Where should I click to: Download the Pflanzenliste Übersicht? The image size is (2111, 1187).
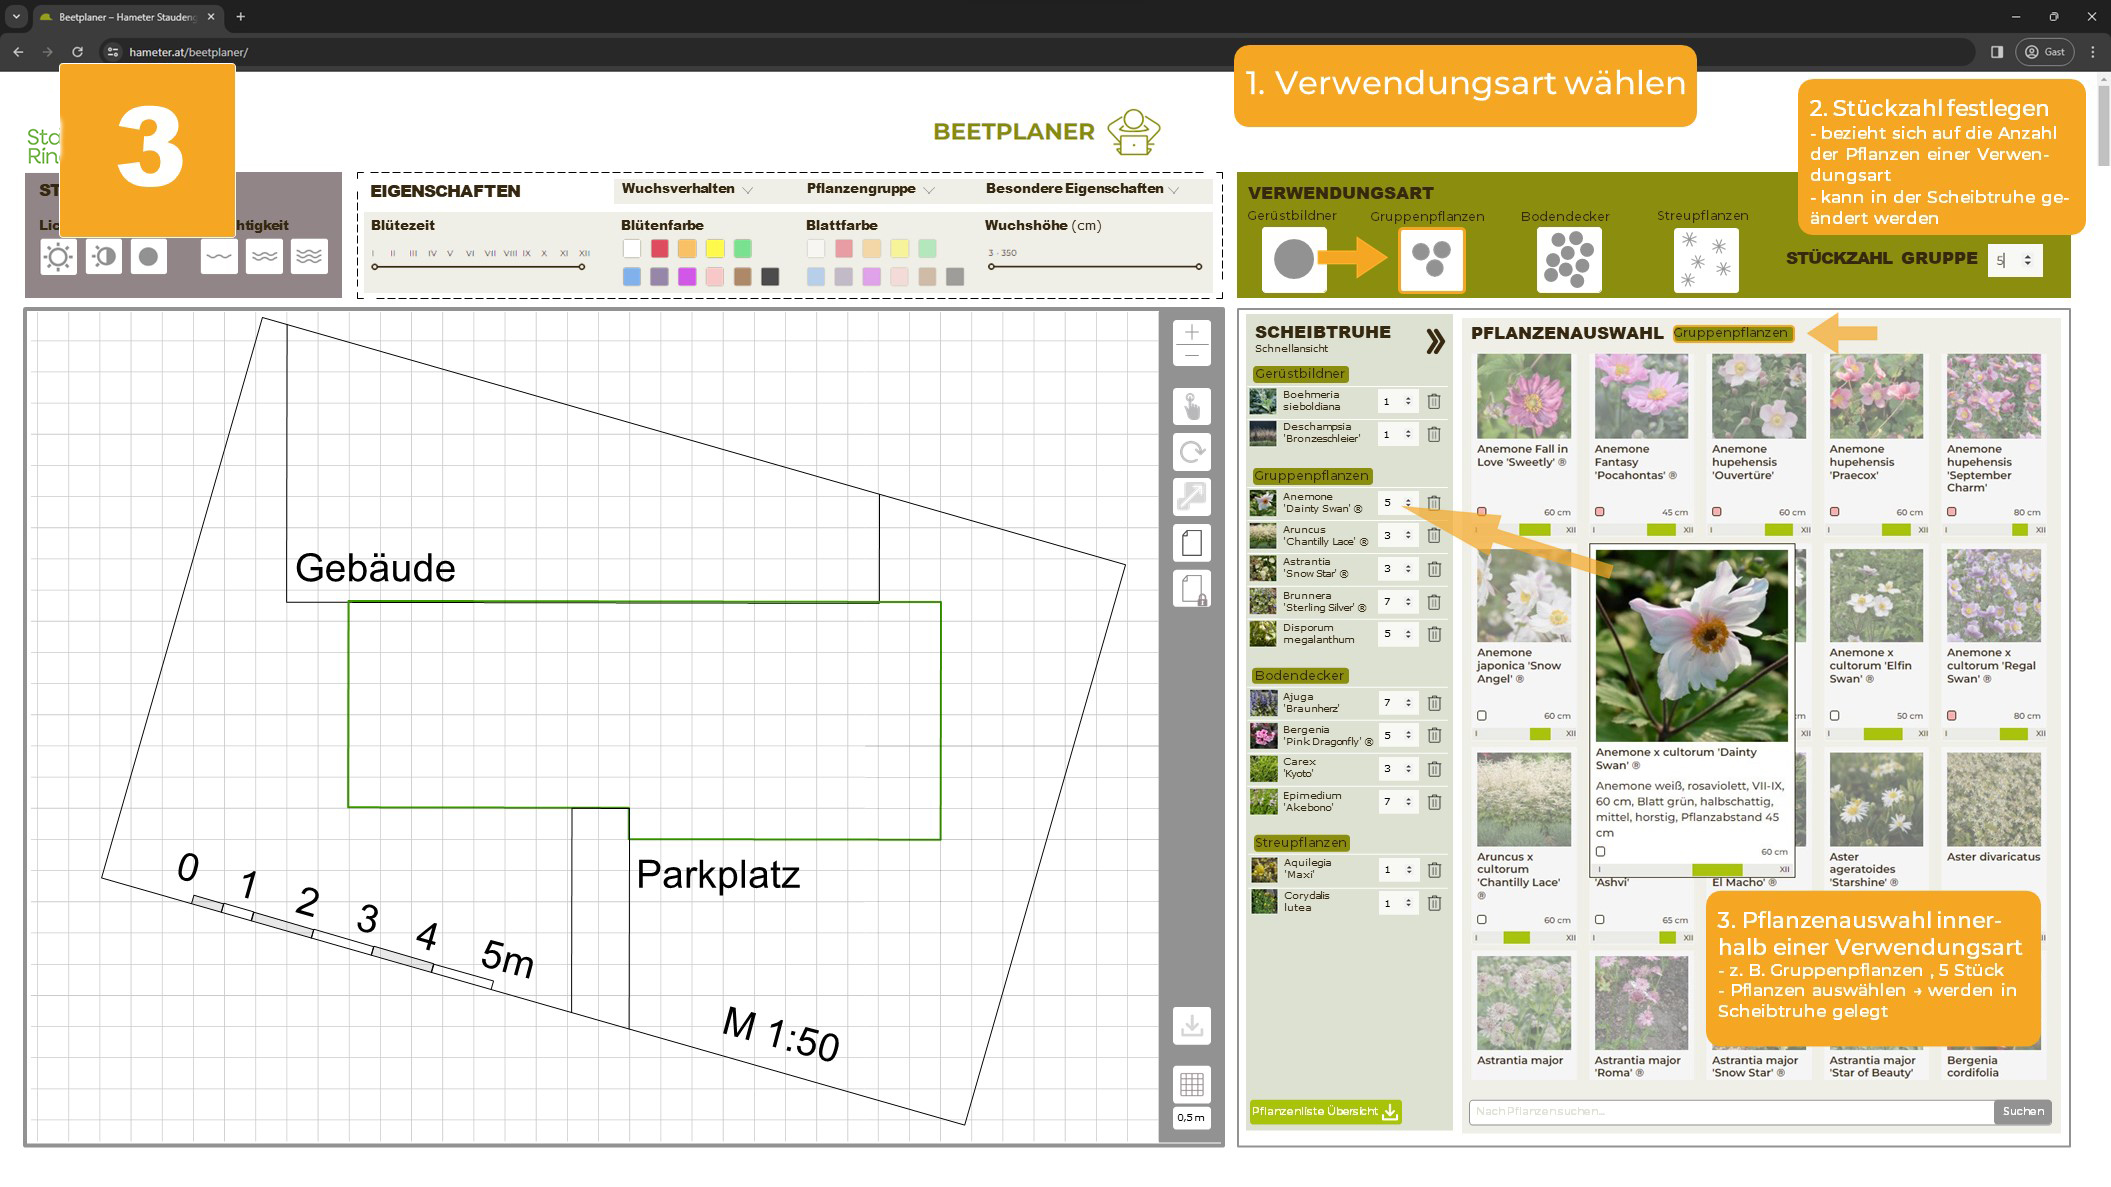[1325, 1112]
